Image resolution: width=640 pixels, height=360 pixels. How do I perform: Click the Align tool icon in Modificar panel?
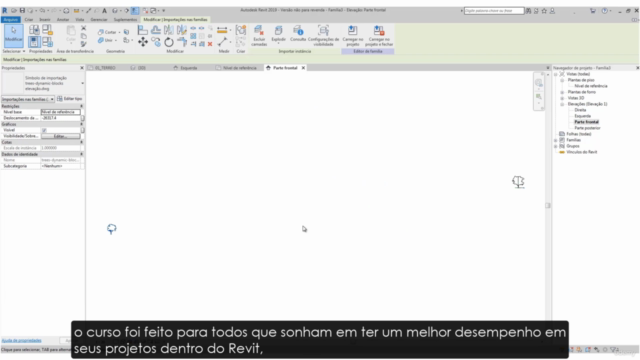(x=142, y=30)
